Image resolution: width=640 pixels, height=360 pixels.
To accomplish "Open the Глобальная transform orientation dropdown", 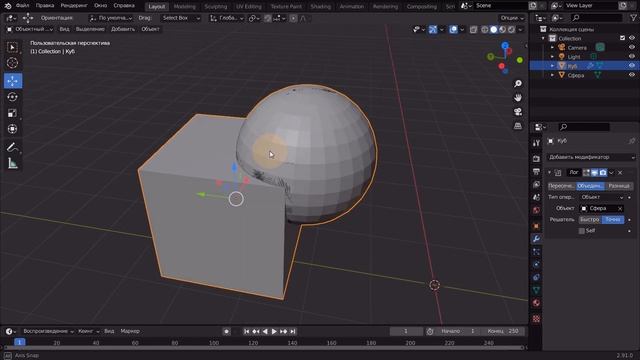I will (227, 18).
